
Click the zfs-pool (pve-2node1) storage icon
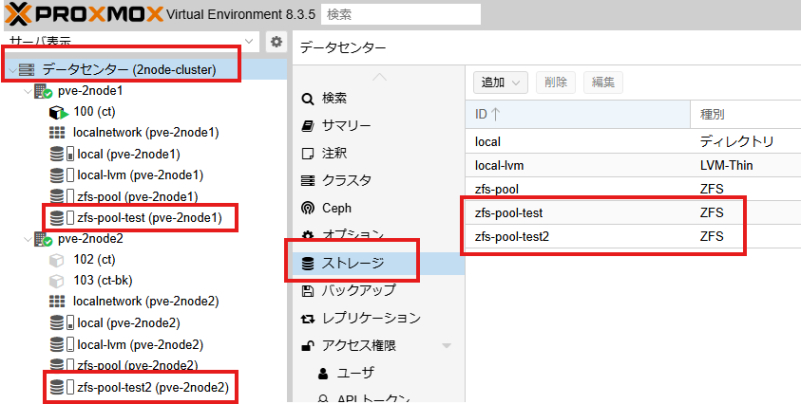pos(62,197)
